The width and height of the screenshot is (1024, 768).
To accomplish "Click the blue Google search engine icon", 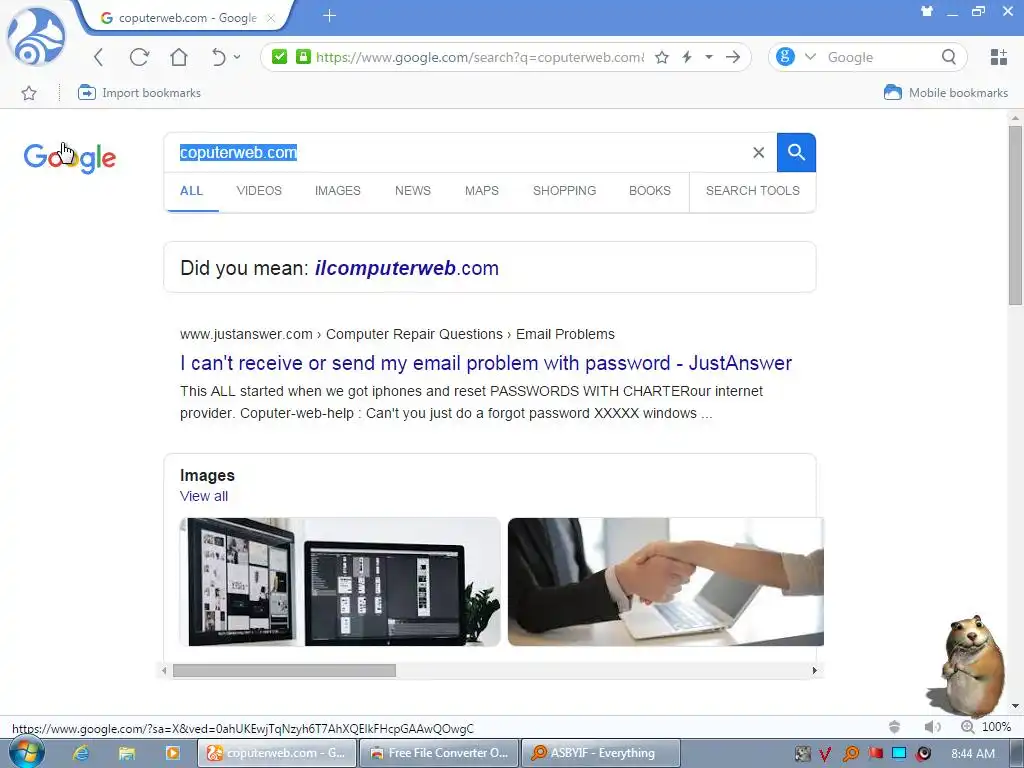I will pyautogui.click(x=786, y=57).
